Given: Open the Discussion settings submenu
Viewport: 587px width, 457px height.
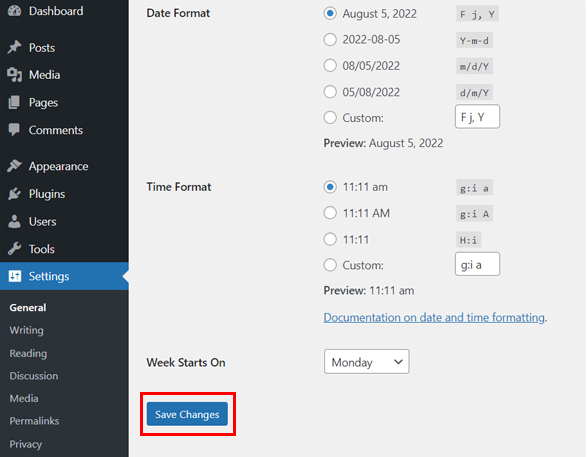Looking at the screenshot, I should (x=34, y=376).
